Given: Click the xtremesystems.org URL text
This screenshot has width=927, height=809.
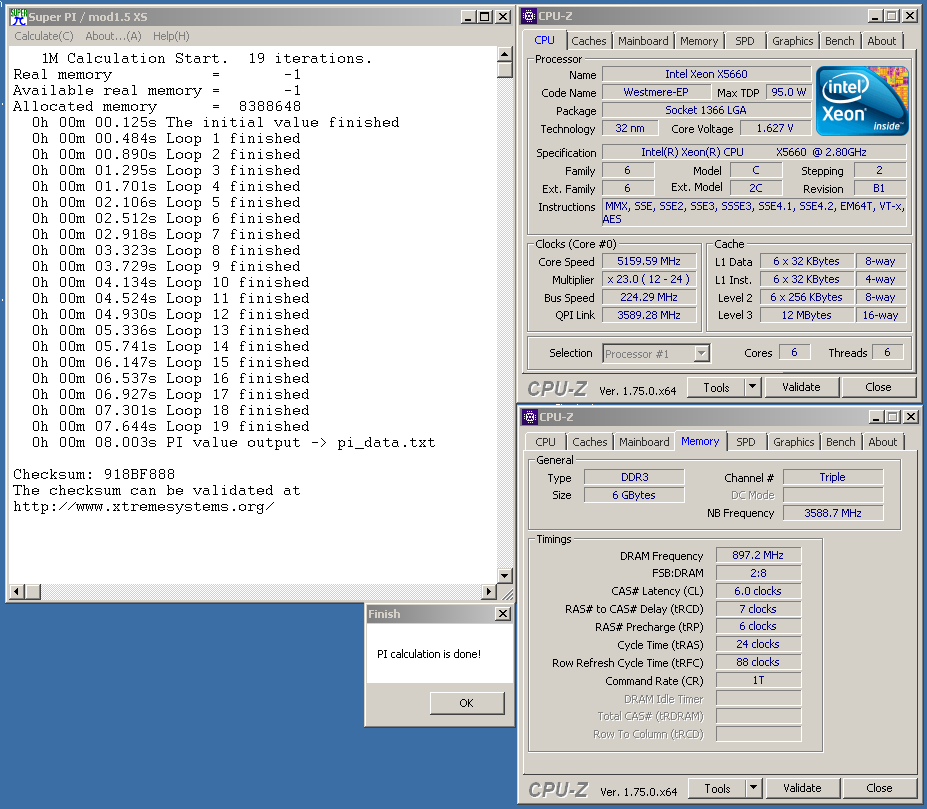Looking at the screenshot, I should [144, 507].
